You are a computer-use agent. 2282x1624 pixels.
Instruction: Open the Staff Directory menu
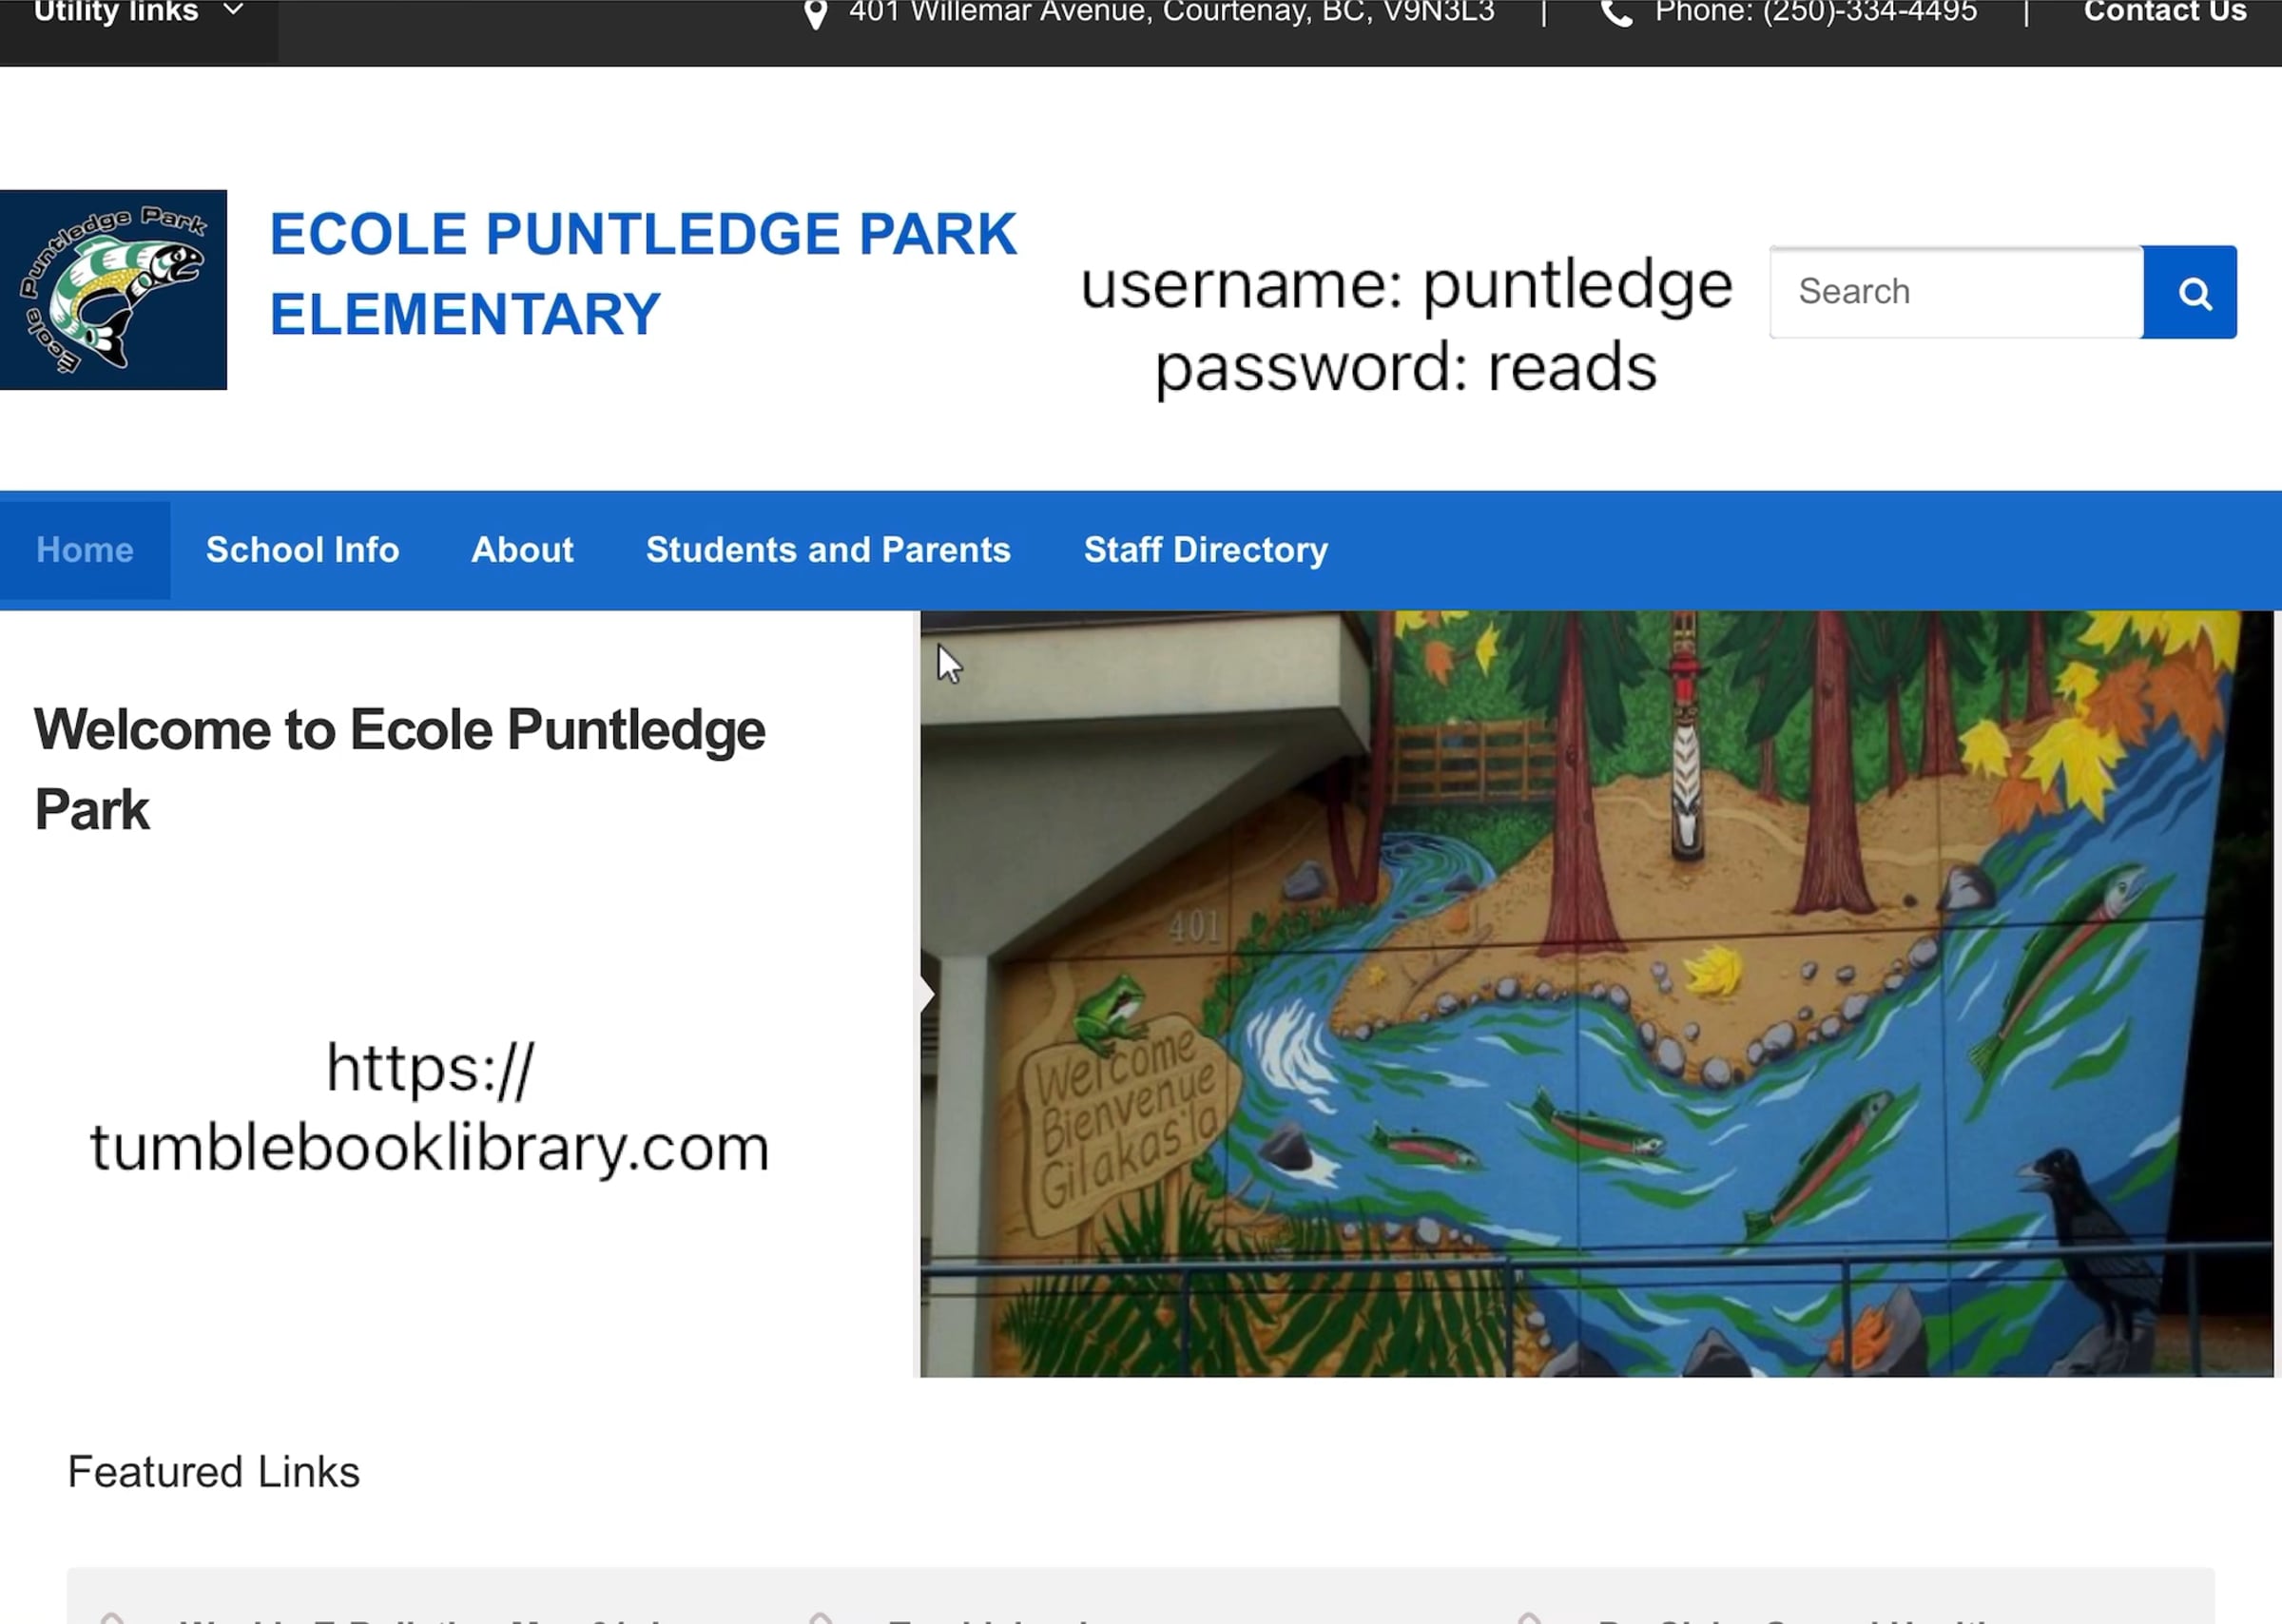pyautogui.click(x=1206, y=550)
